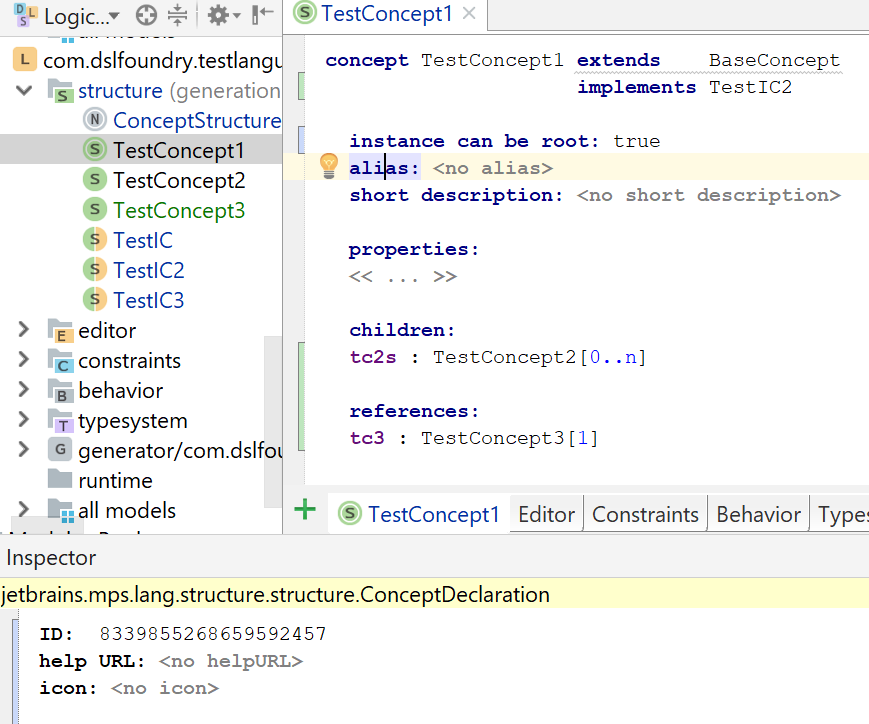Click the lightbulb intention icon beside alias
This screenshot has width=869, height=724.
(329, 166)
